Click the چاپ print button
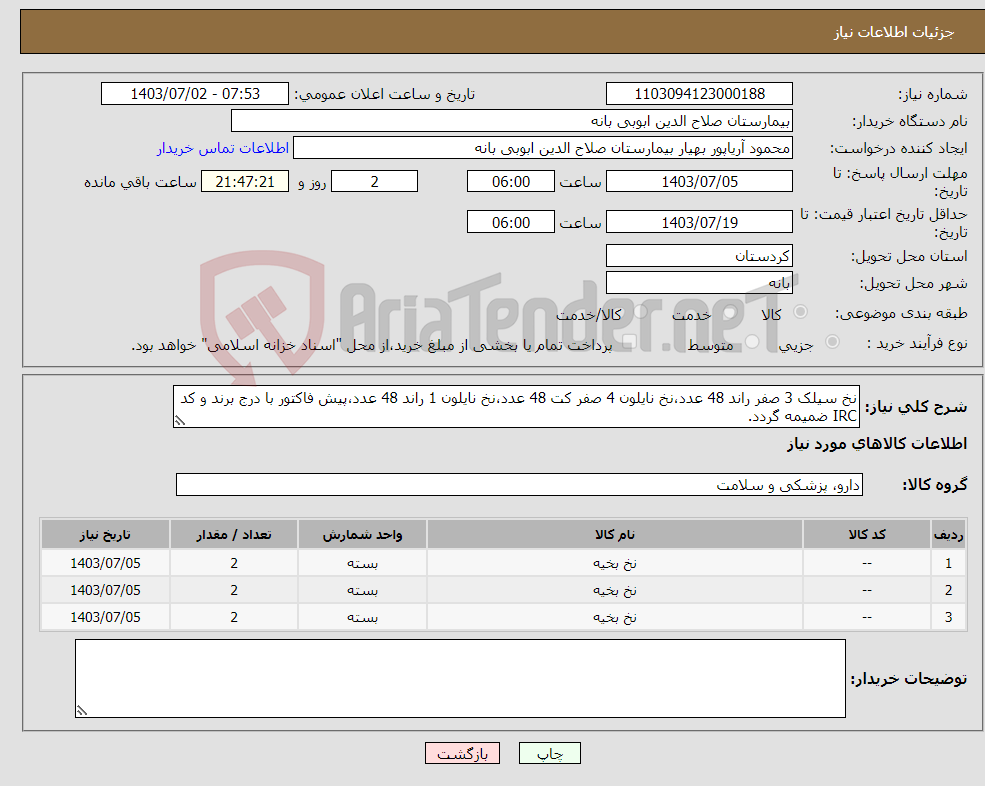The width and height of the screenshot is (985, 786). pos(550,753)
